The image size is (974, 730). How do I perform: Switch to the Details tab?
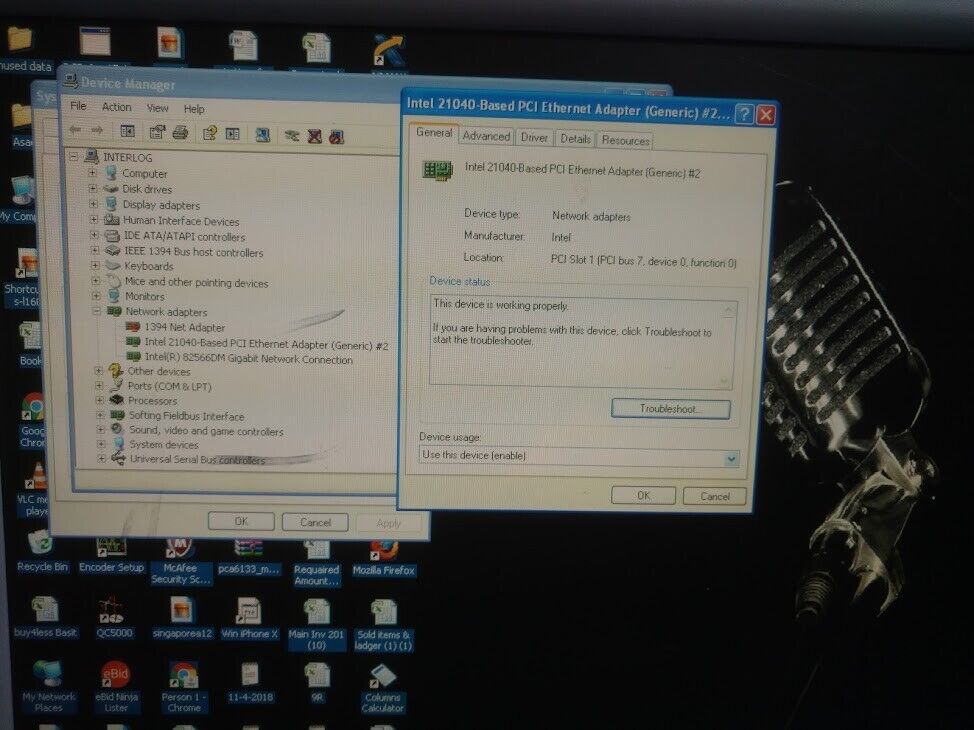coord(575,139)
